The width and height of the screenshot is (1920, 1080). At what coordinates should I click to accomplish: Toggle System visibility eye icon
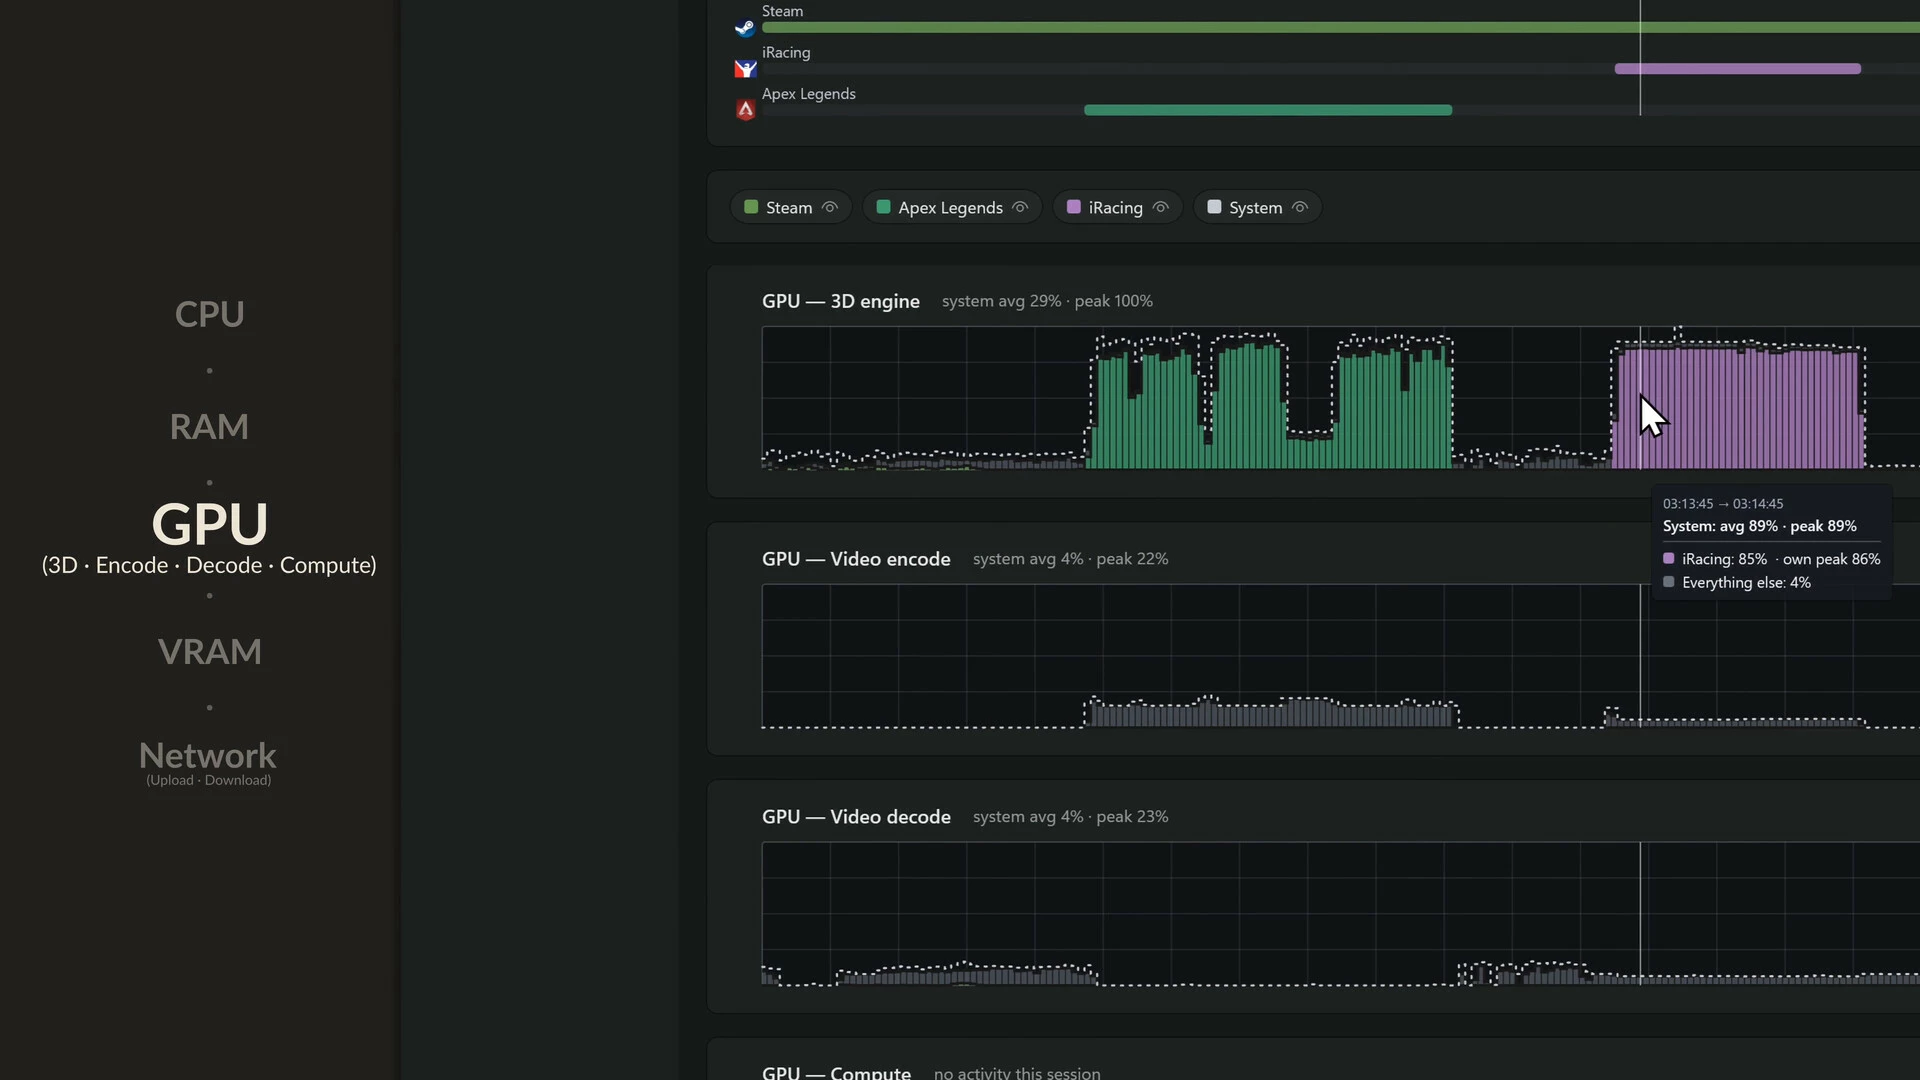pyautogui.click(x=1300, y=207)
